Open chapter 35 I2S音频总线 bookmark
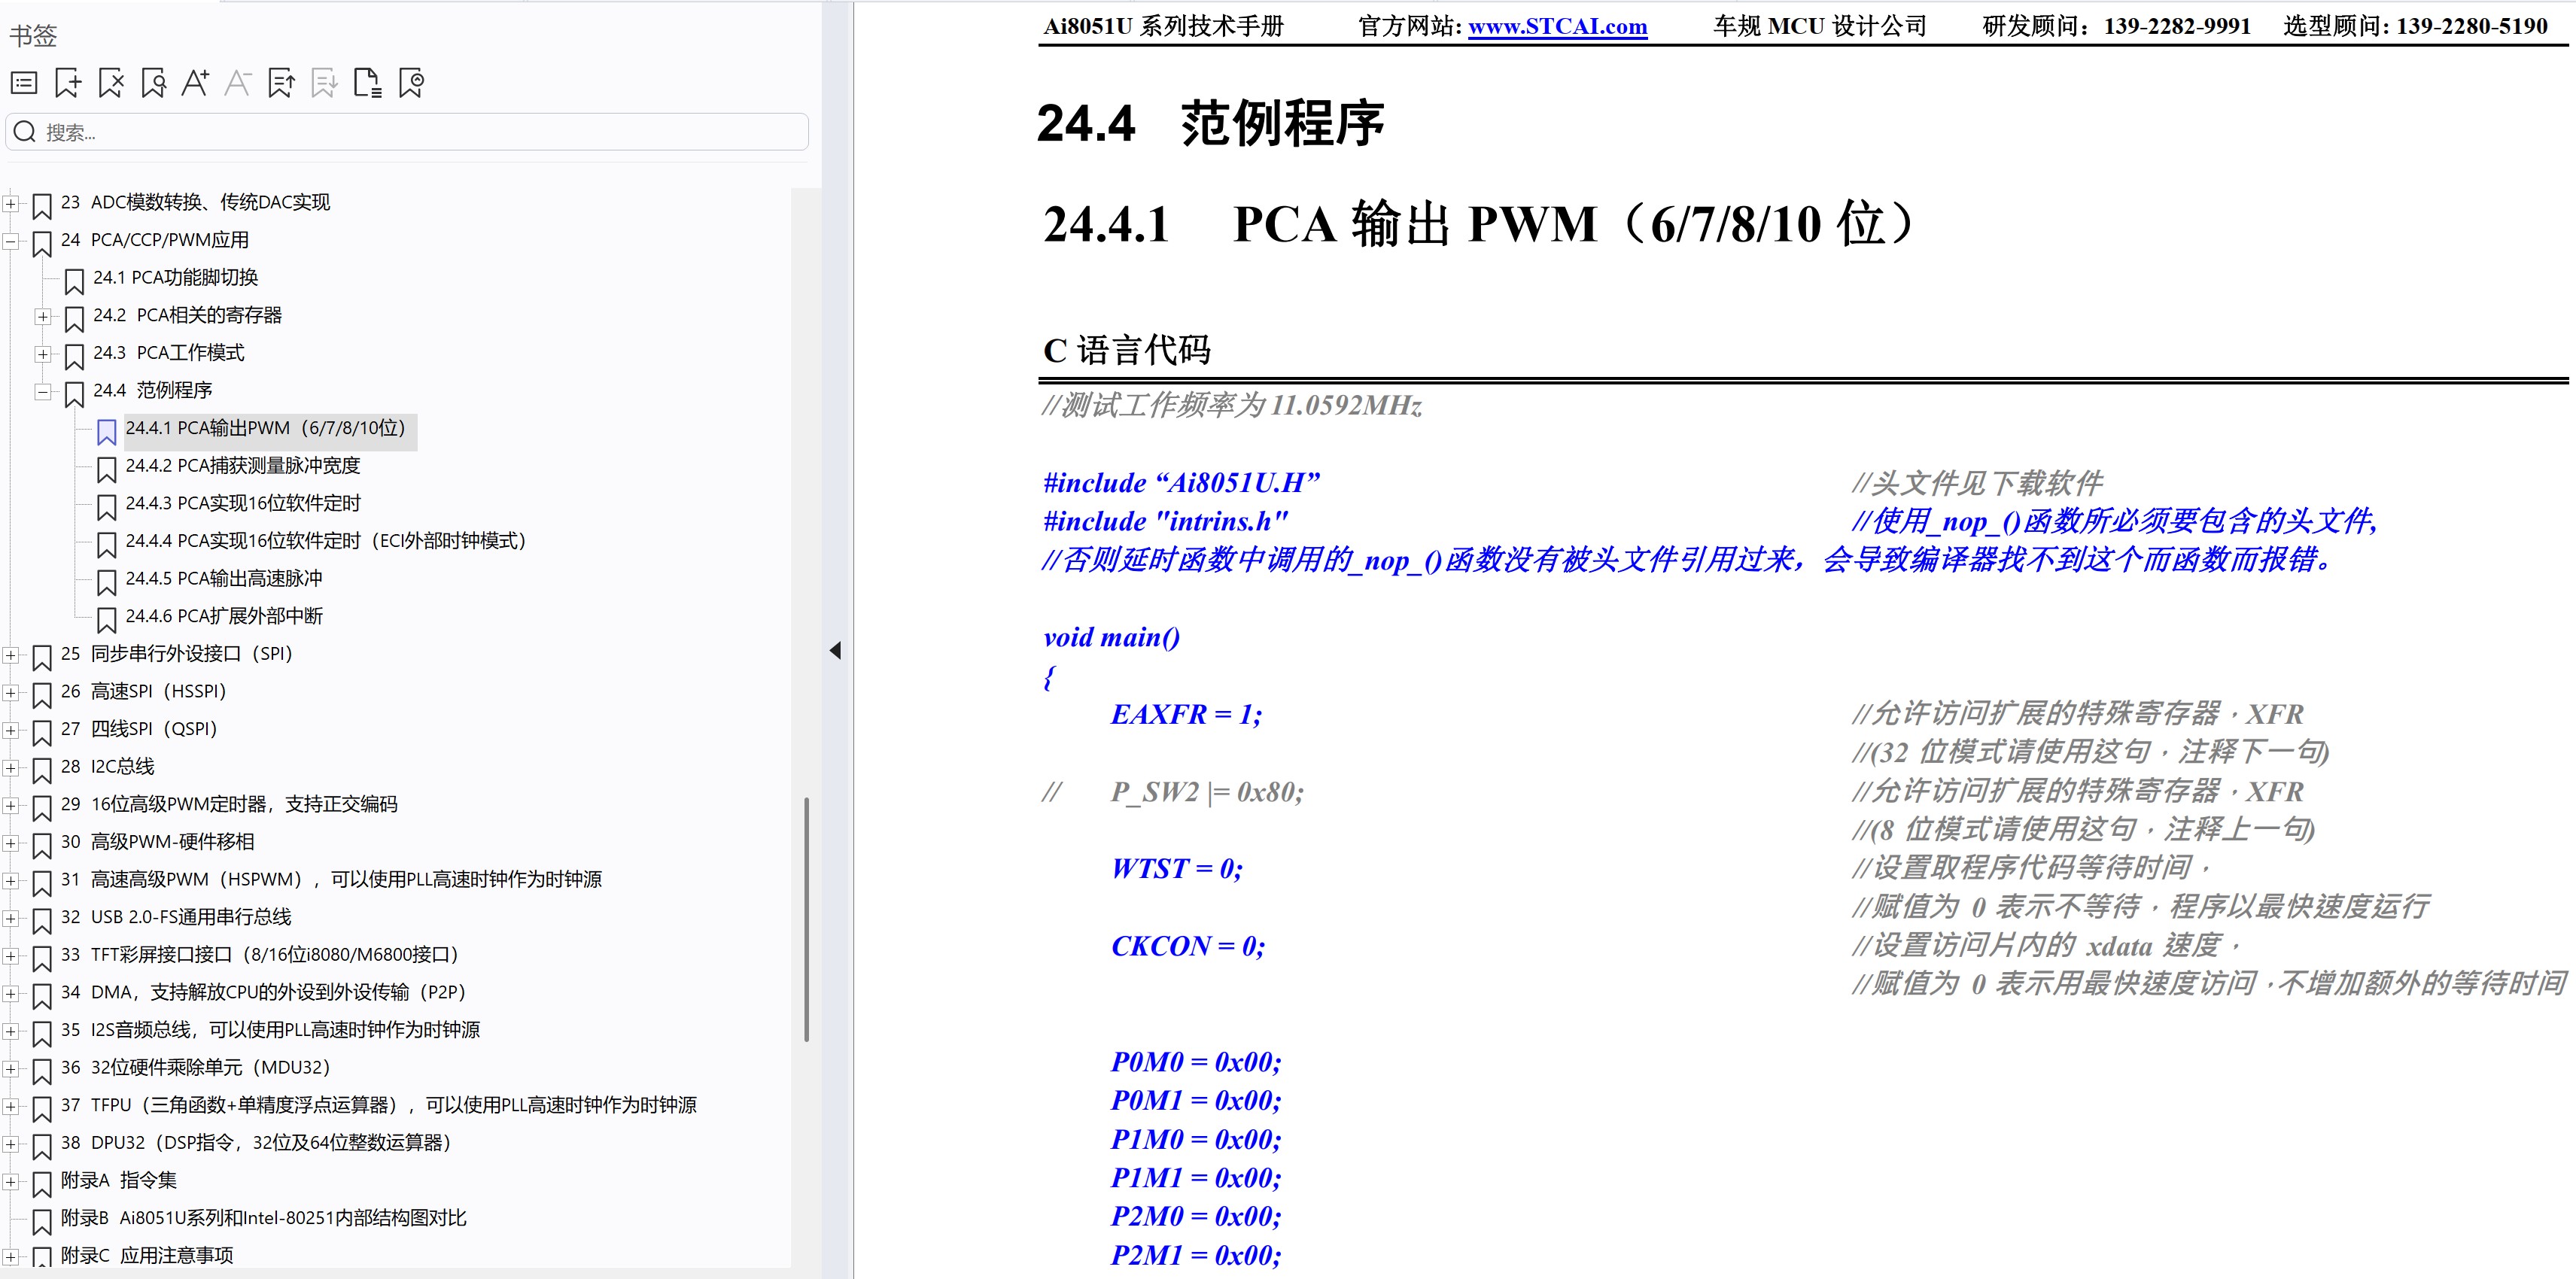 (x=270, y=1030)
